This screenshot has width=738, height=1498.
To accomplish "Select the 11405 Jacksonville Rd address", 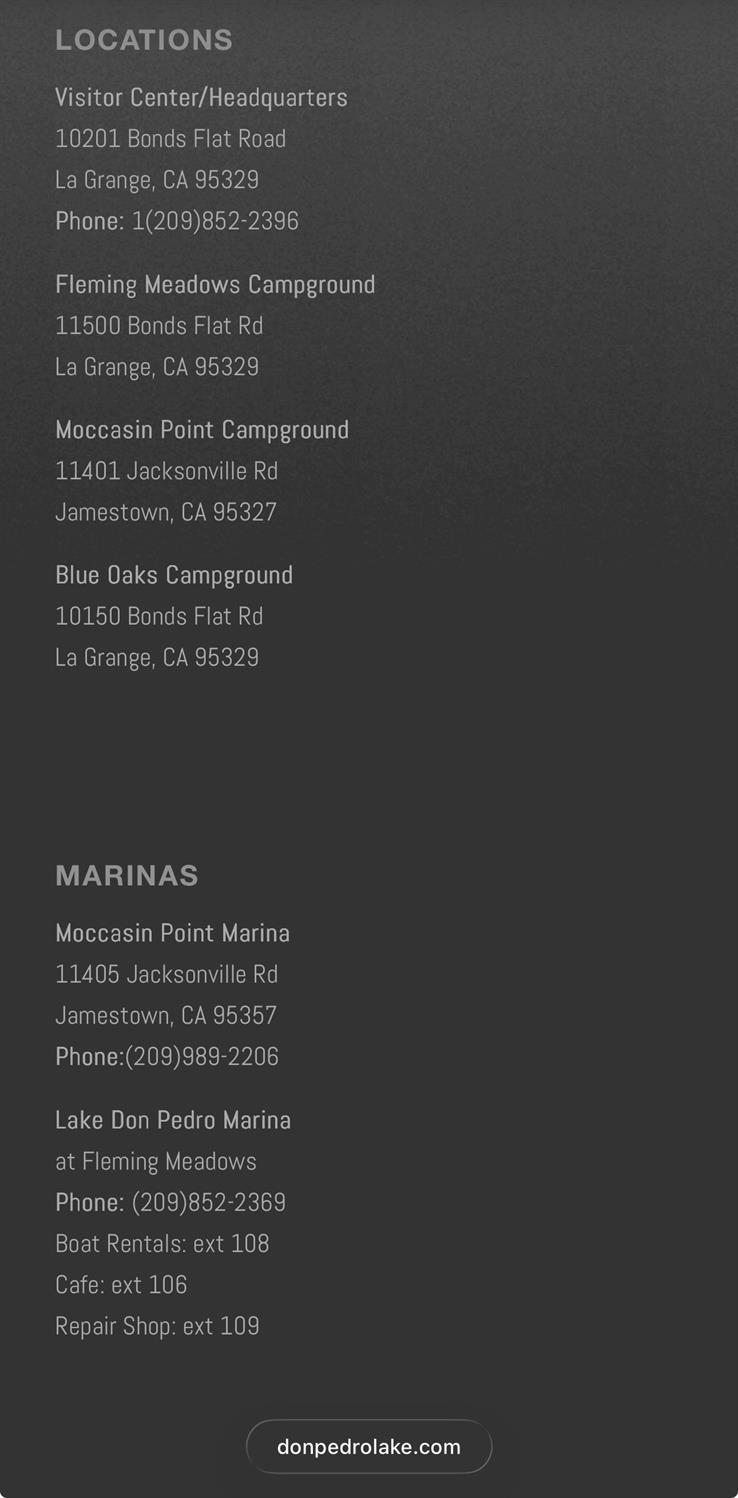I will (x=166, y=974).
